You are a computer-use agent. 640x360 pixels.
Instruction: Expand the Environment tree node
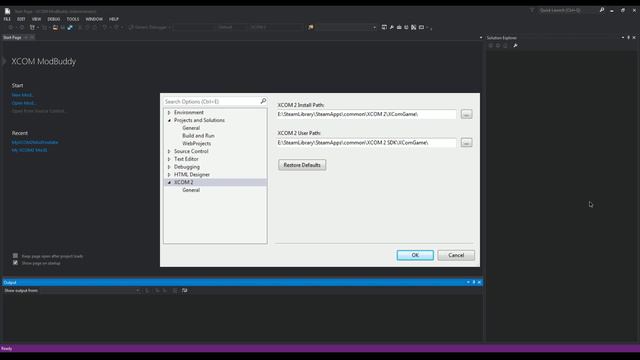169,112
